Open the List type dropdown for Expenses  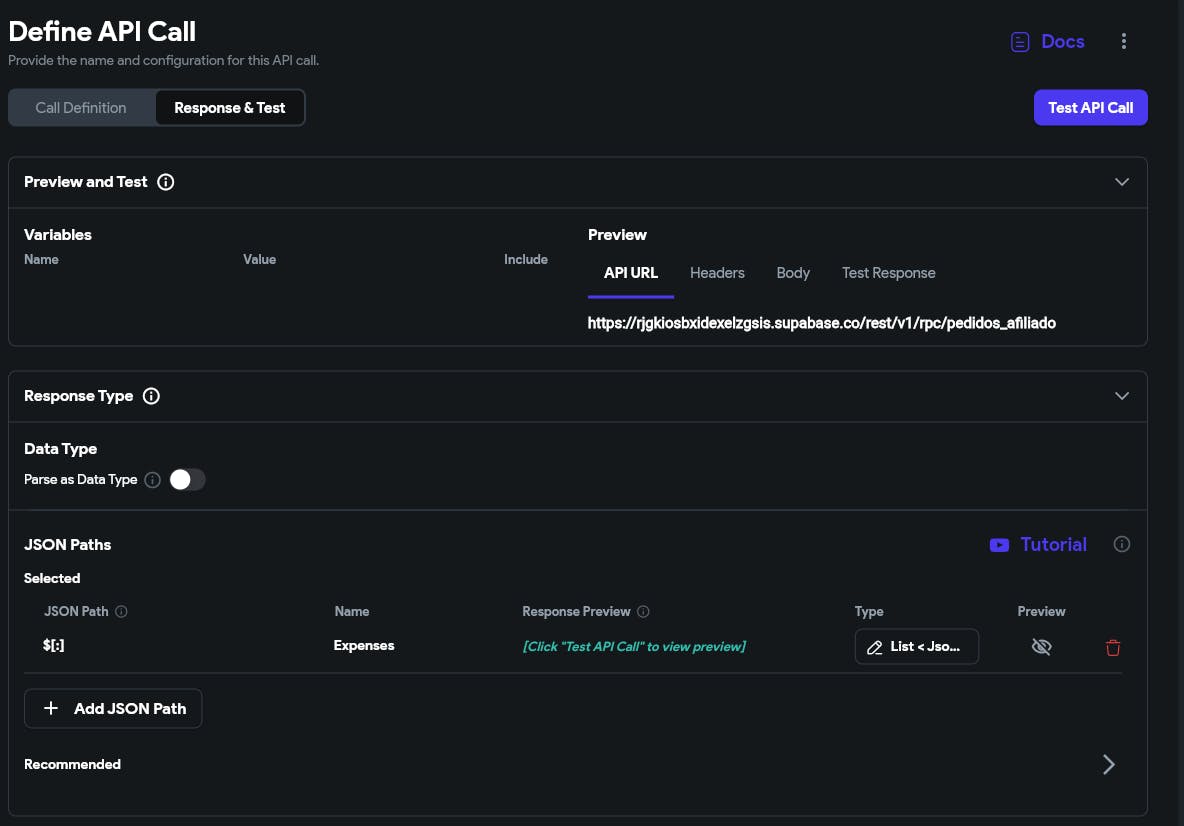pyautogui.click(x=916, y=647)
